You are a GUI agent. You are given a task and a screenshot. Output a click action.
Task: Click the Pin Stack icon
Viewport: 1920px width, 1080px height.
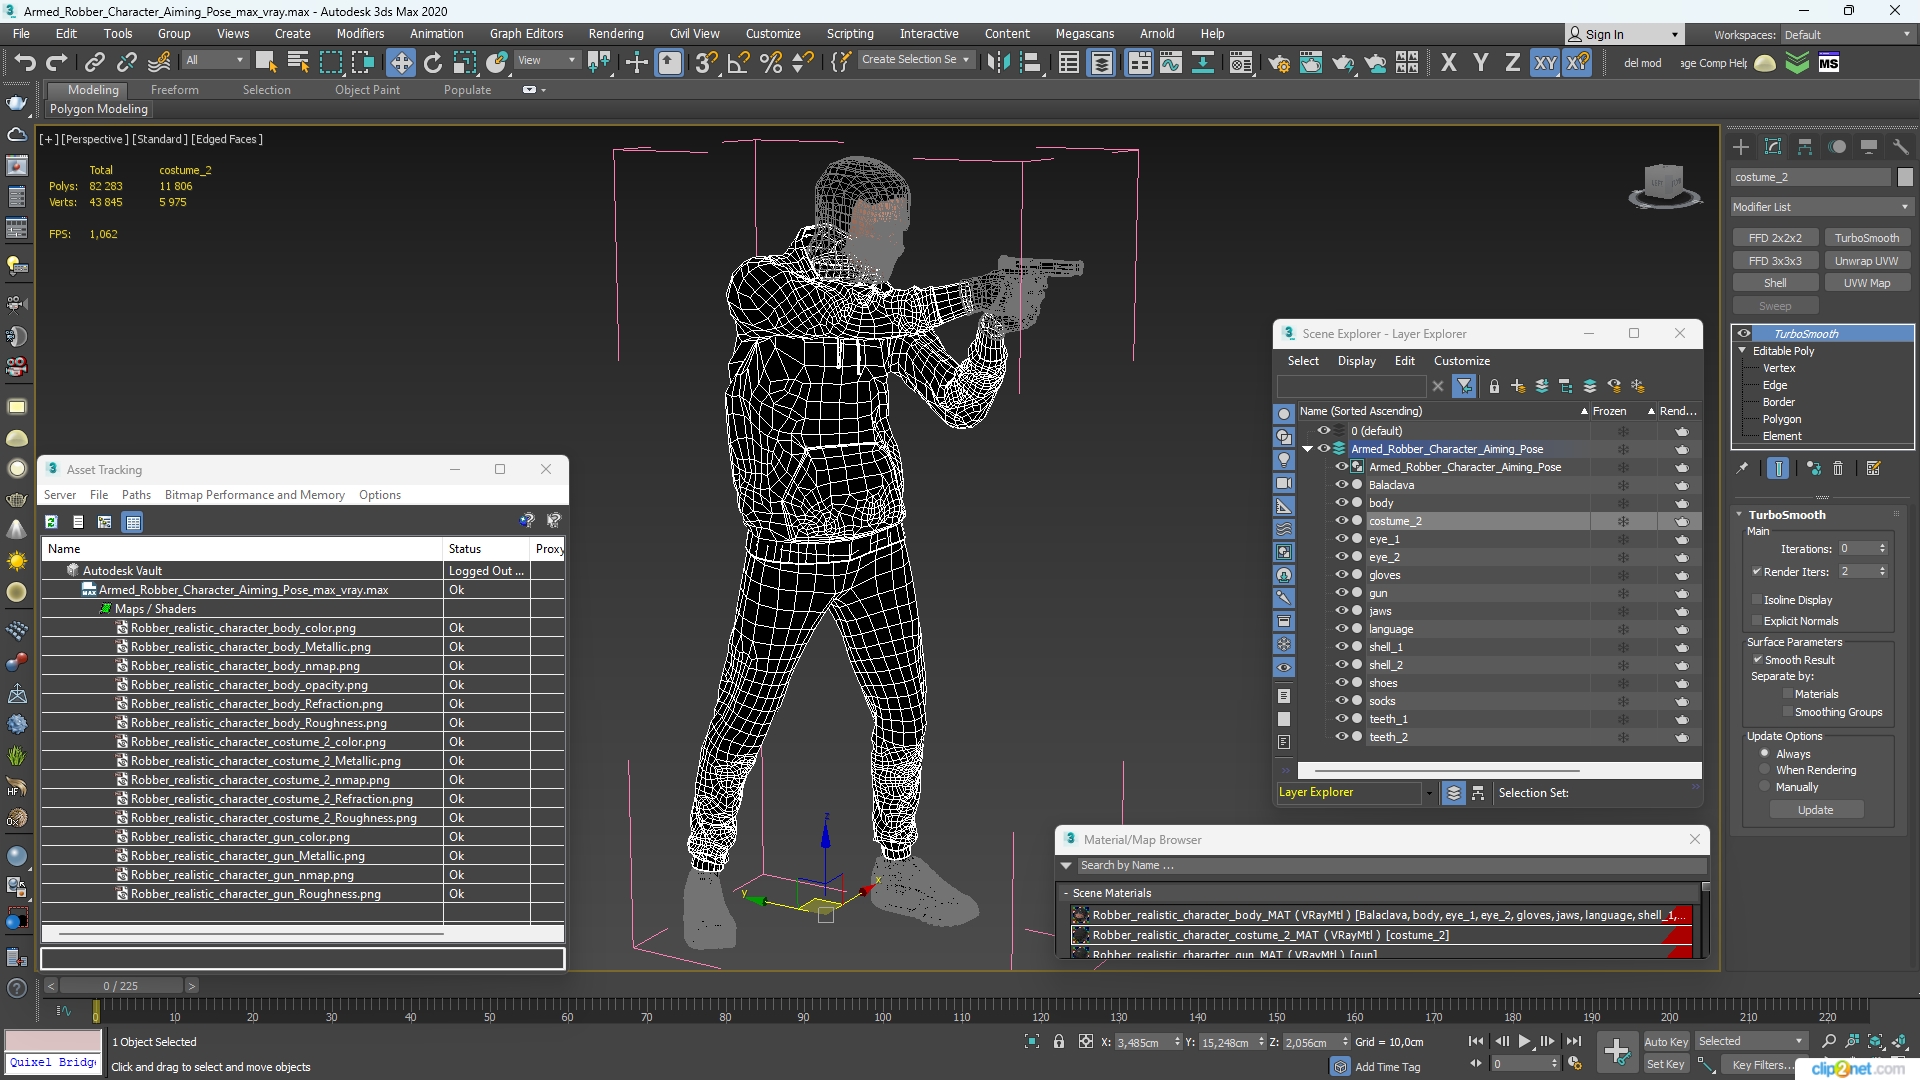(1743, 468)
